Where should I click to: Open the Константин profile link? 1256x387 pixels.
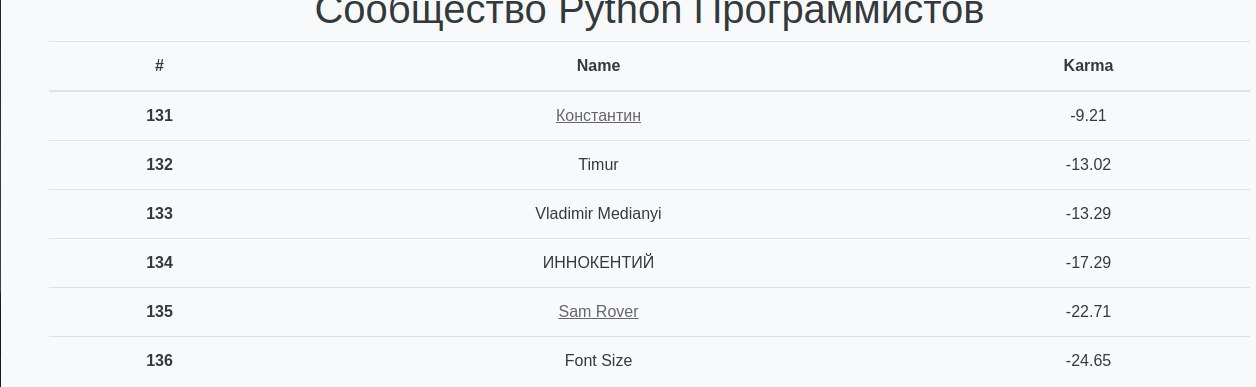coord(598,115)
